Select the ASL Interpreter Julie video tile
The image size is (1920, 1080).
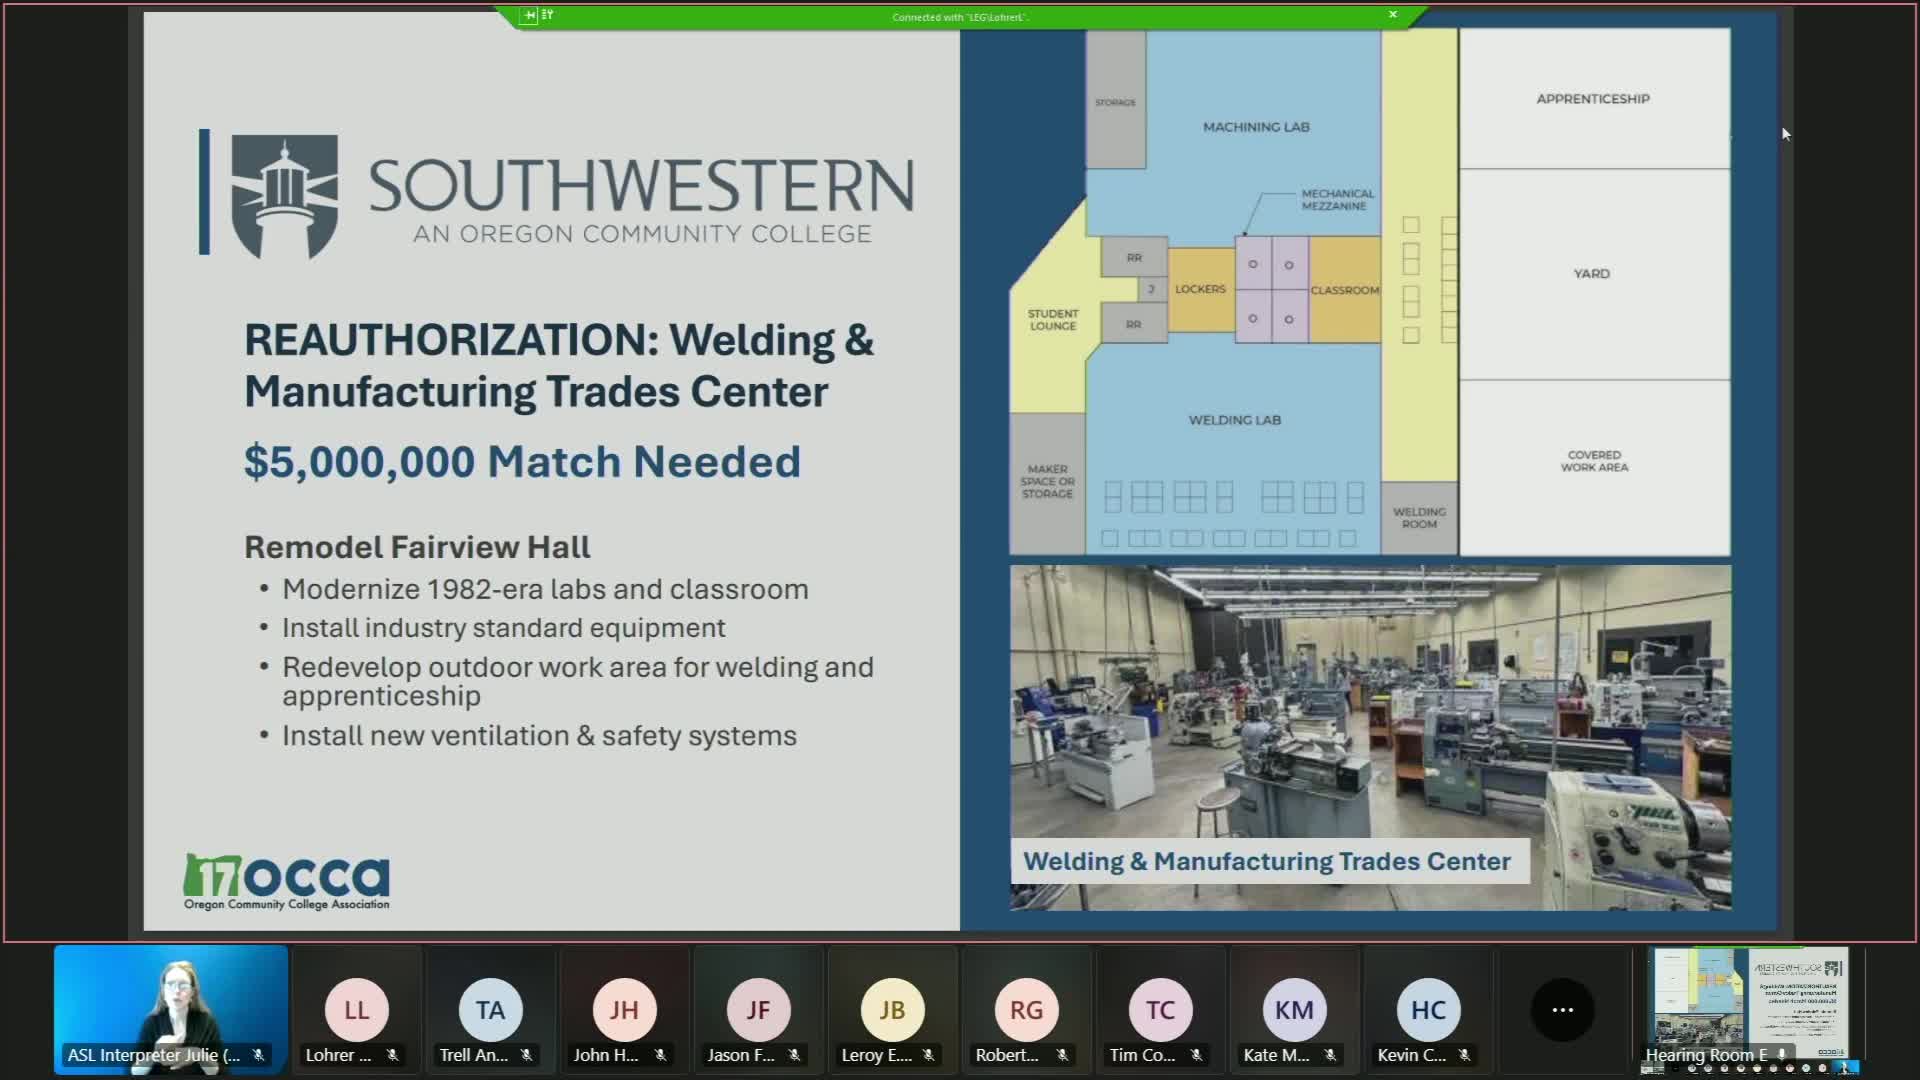coord(171,1010)
